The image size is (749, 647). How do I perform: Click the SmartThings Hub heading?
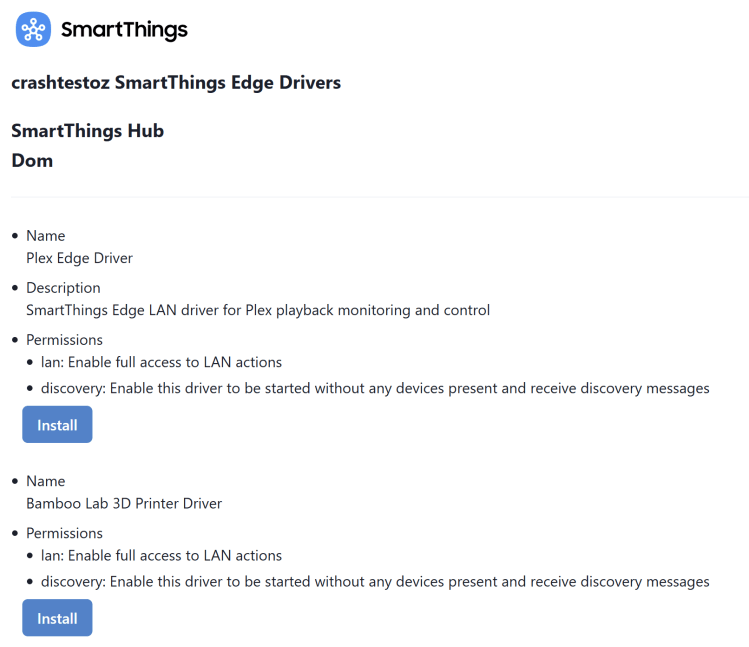[87, 131]
